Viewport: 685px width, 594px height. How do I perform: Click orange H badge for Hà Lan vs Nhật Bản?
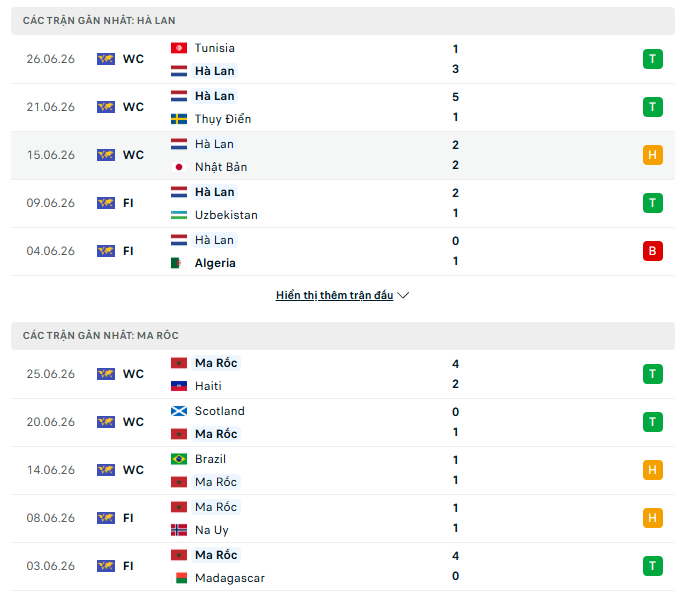pyautogui.click(x=653, y=155)
